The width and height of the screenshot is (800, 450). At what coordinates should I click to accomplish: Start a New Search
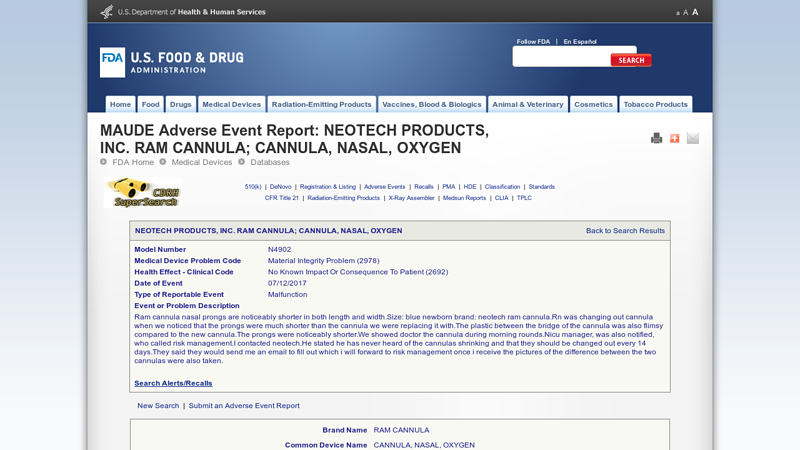click(x=158, y=406)
